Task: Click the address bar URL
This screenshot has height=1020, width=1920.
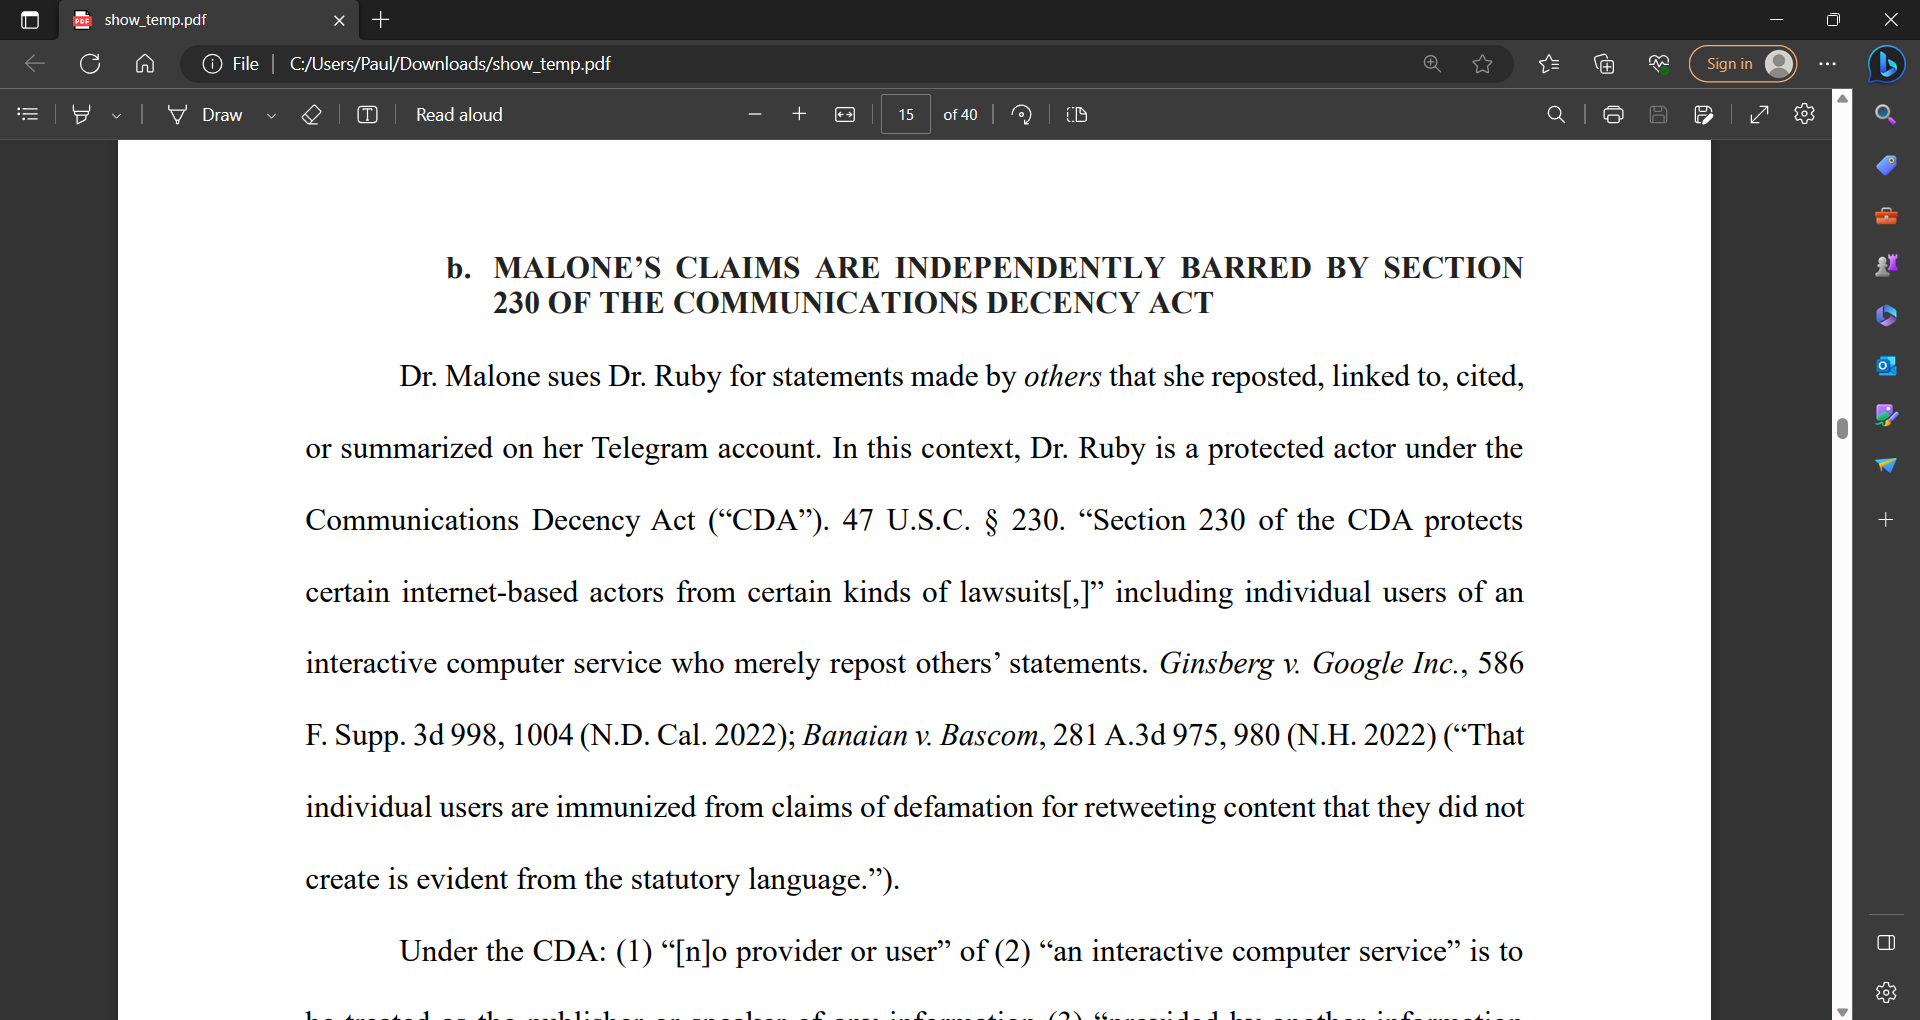Action: (x=450, y=64)
